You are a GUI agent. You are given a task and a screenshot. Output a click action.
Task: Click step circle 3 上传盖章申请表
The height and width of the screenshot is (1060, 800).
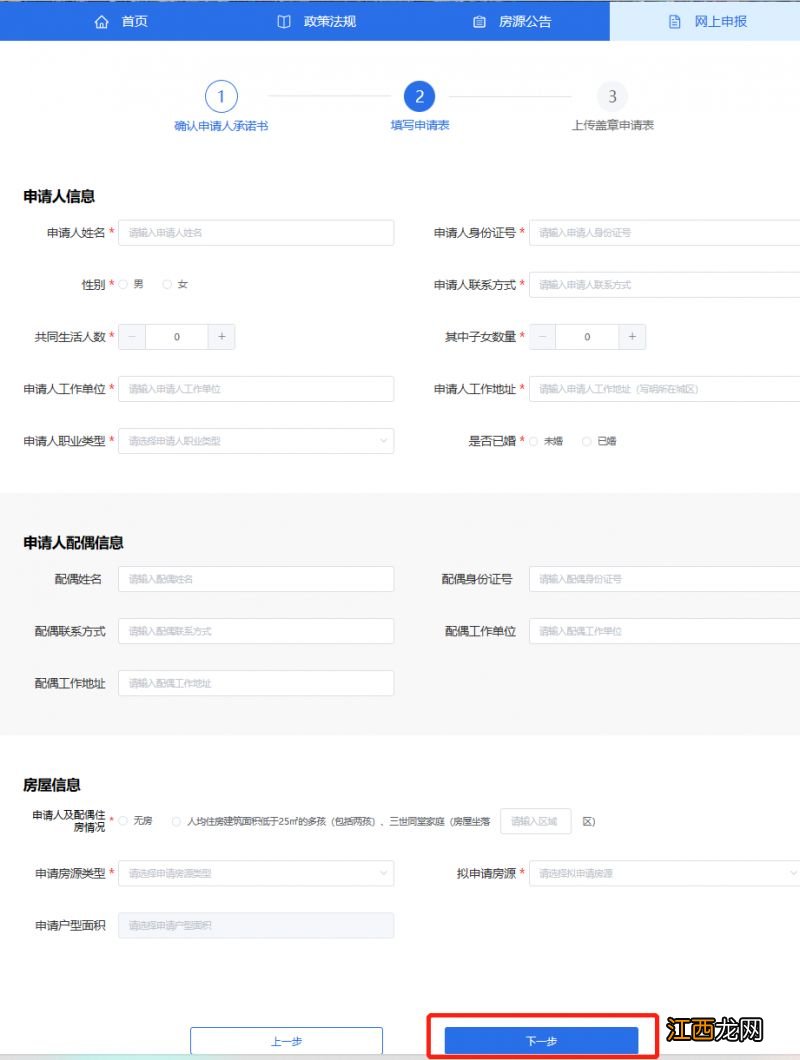pyautogui.click(x=612, y=96)
